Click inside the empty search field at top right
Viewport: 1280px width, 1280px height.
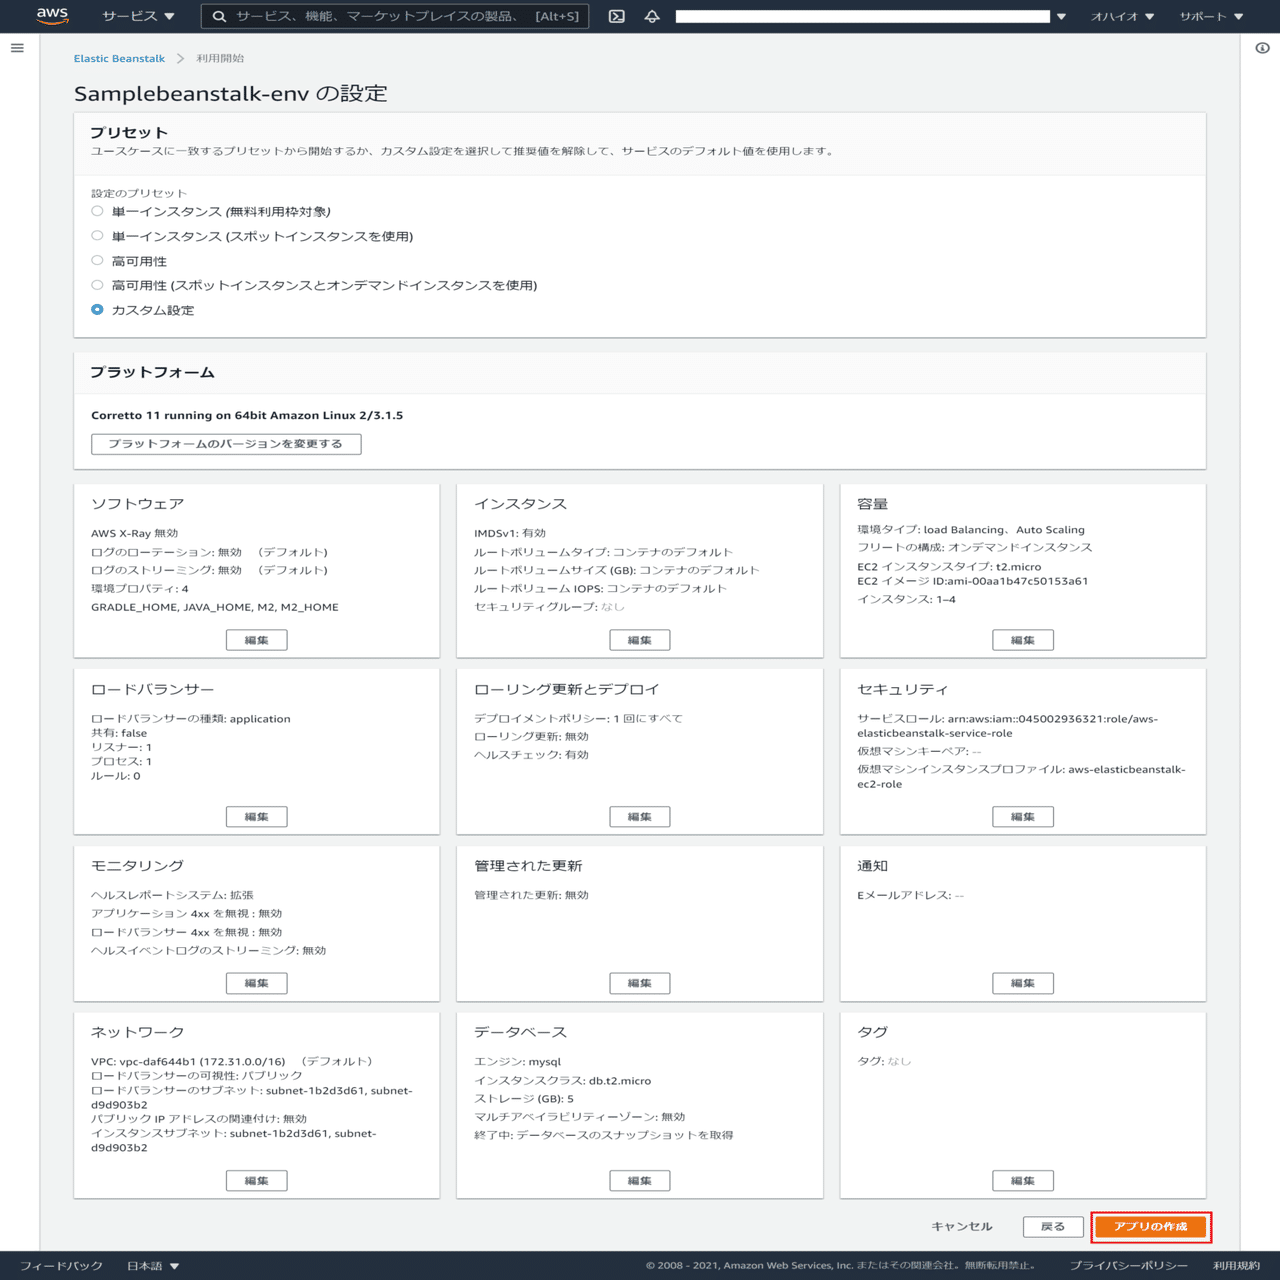click(860, 16)
